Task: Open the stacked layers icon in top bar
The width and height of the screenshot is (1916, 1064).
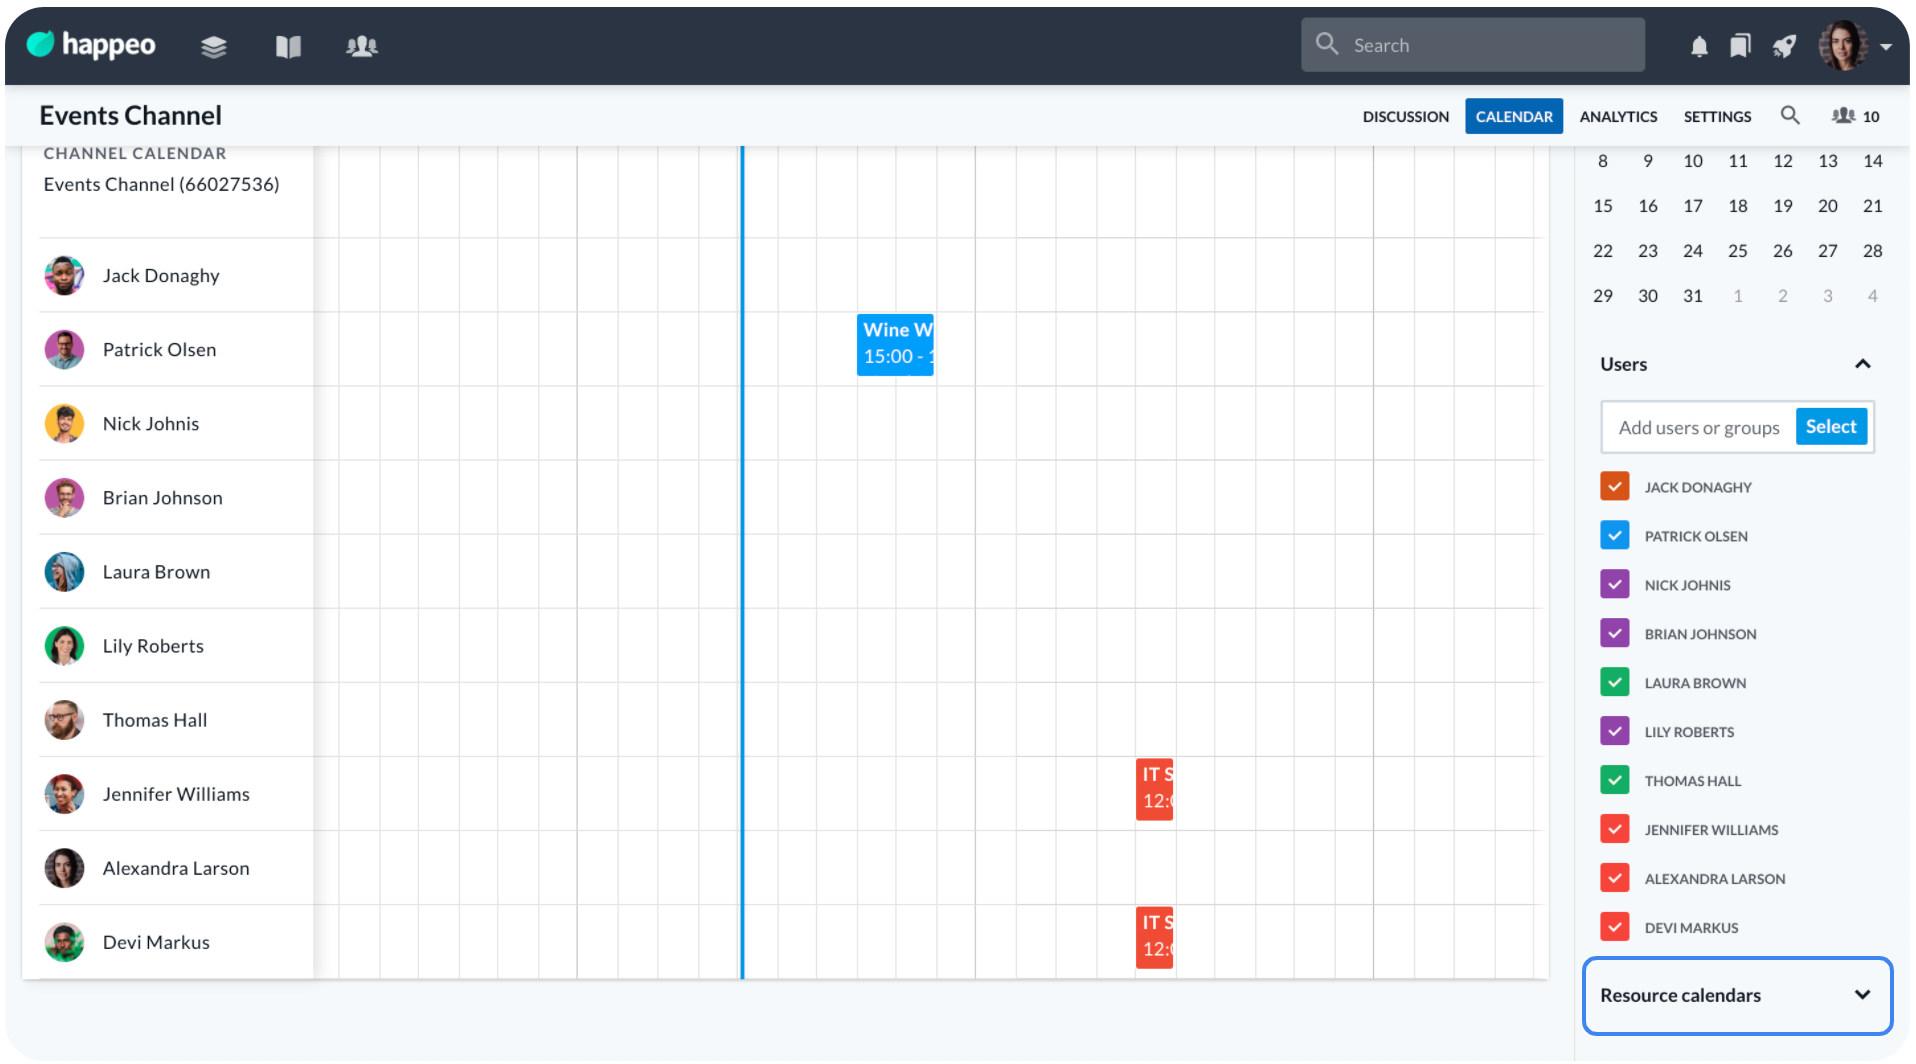Action: pos(213,46)
